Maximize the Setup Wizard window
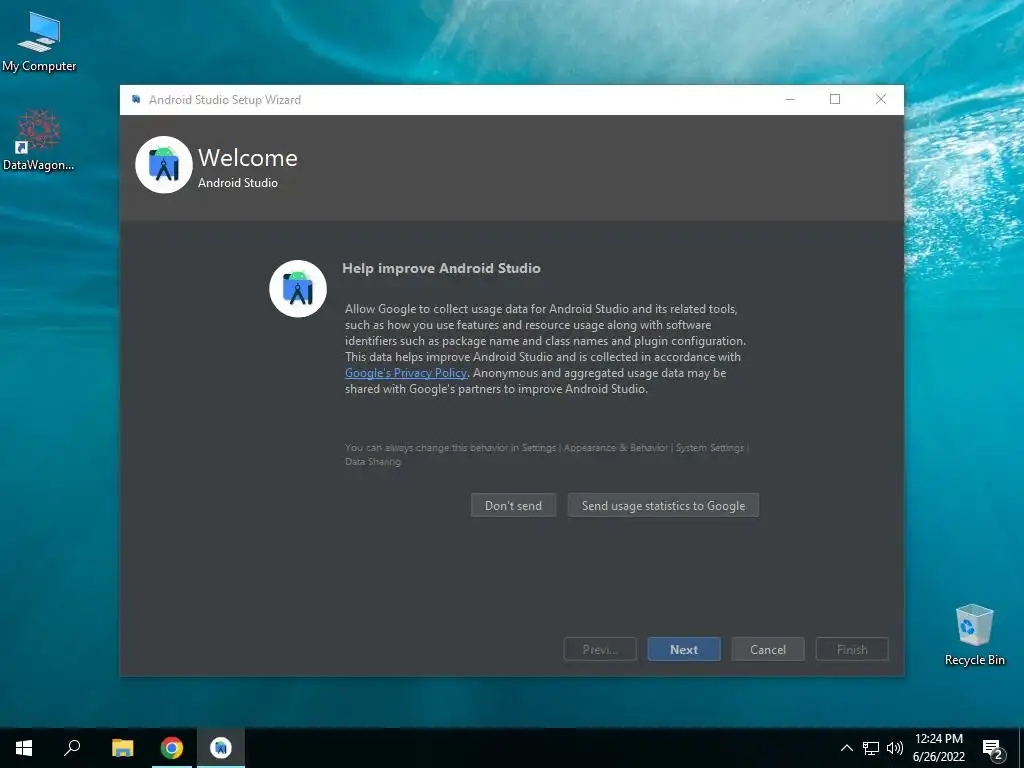The height and width of the screenshot is (768, 1024). pos(835,99)
